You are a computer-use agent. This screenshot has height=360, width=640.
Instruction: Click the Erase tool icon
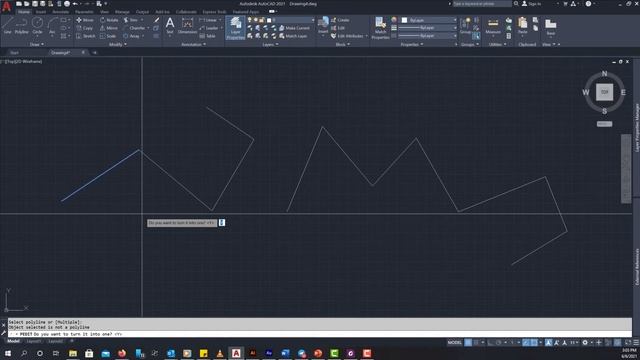(x=156, y=20)
